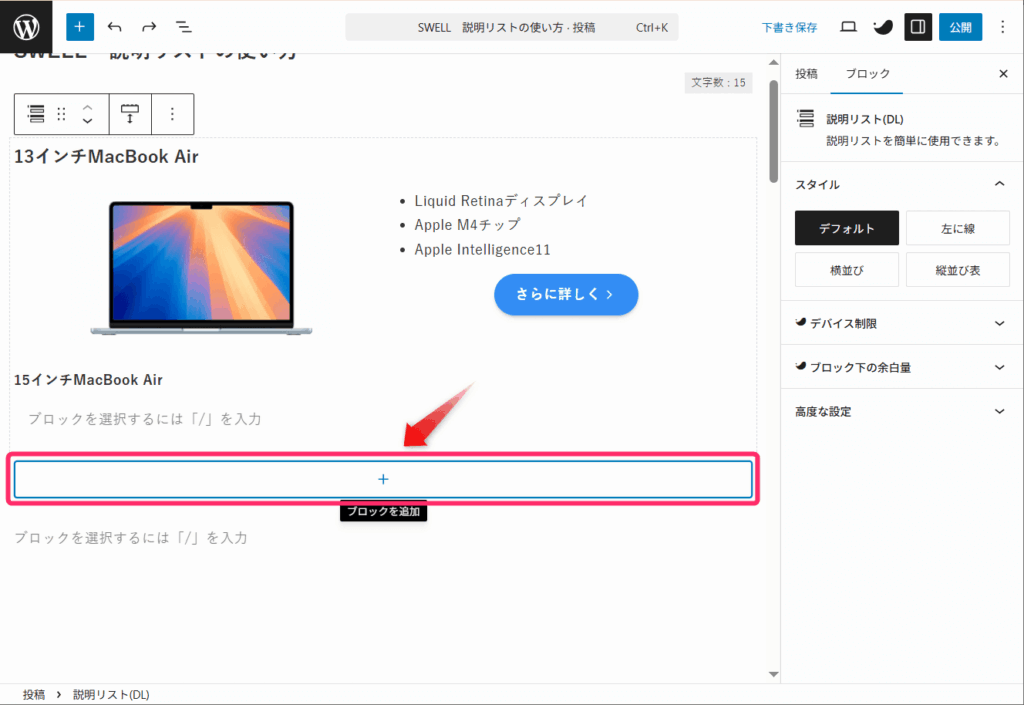
Task: Open the SWELL settings icon
Action: pyautogui.click(x=882, y=27)
